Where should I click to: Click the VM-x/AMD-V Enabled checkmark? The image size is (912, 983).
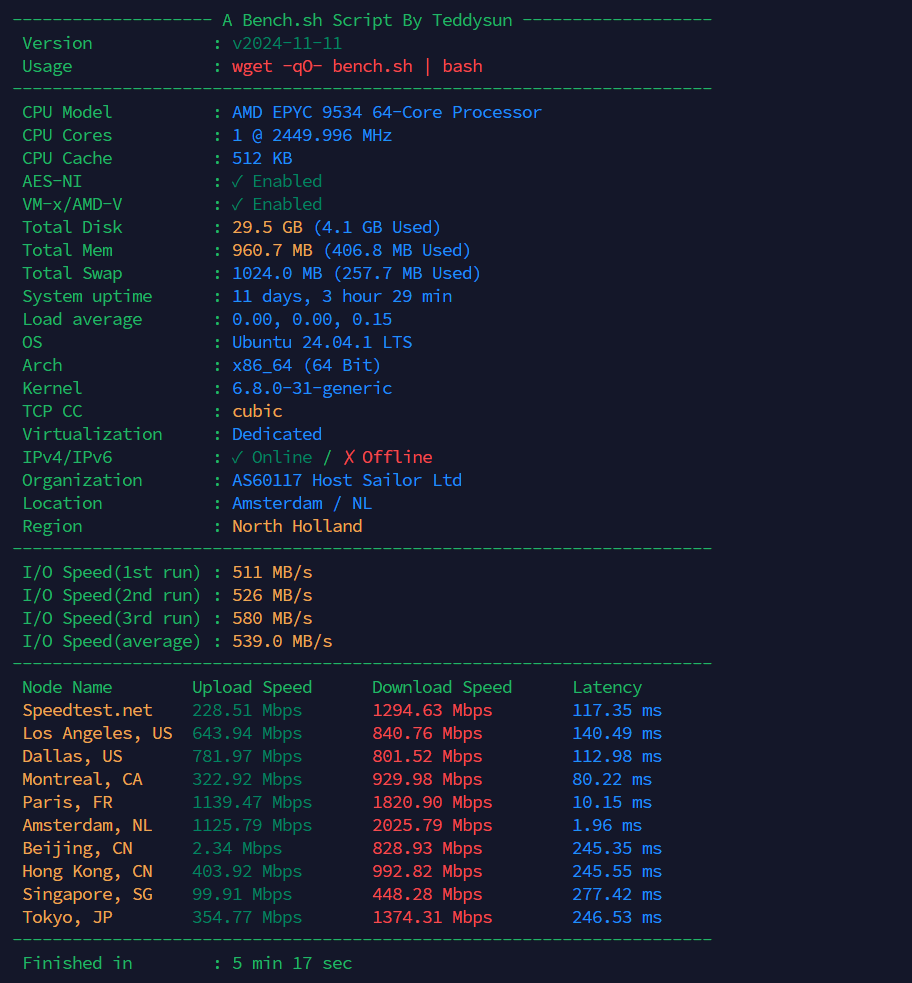(x=239, y=204)
